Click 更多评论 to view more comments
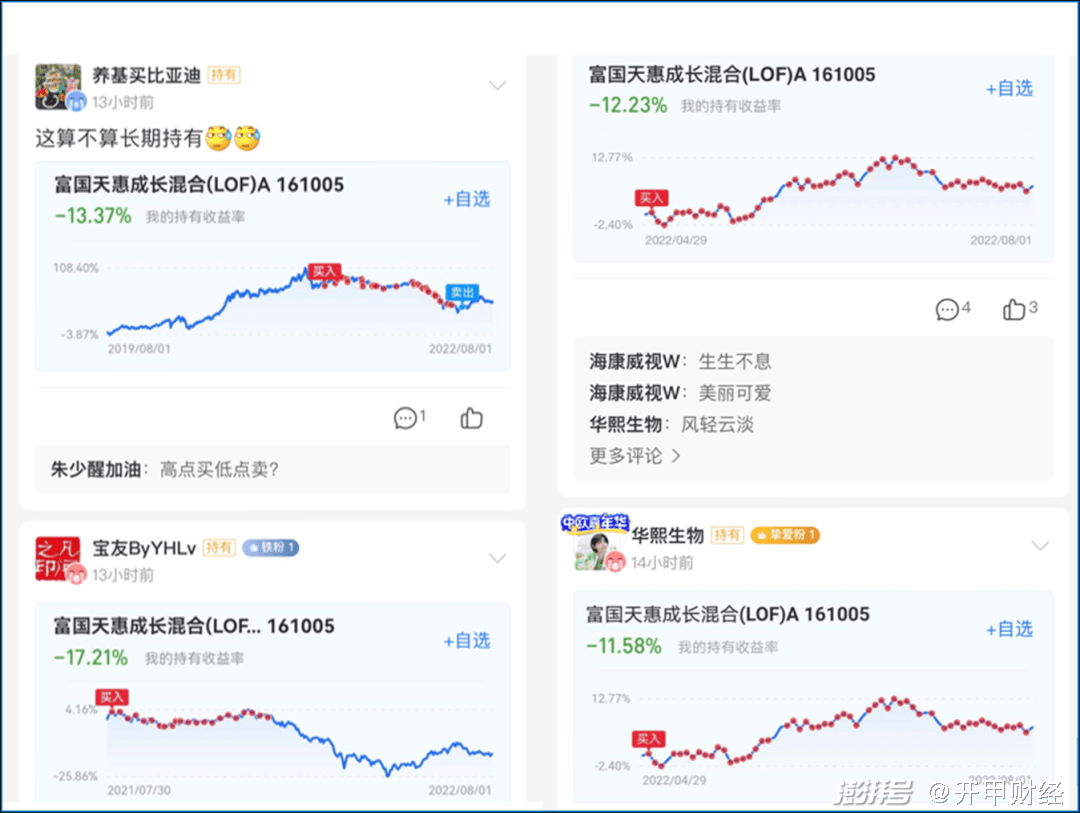This screenshot has width=1080, height=813. (x=635, y=456)
